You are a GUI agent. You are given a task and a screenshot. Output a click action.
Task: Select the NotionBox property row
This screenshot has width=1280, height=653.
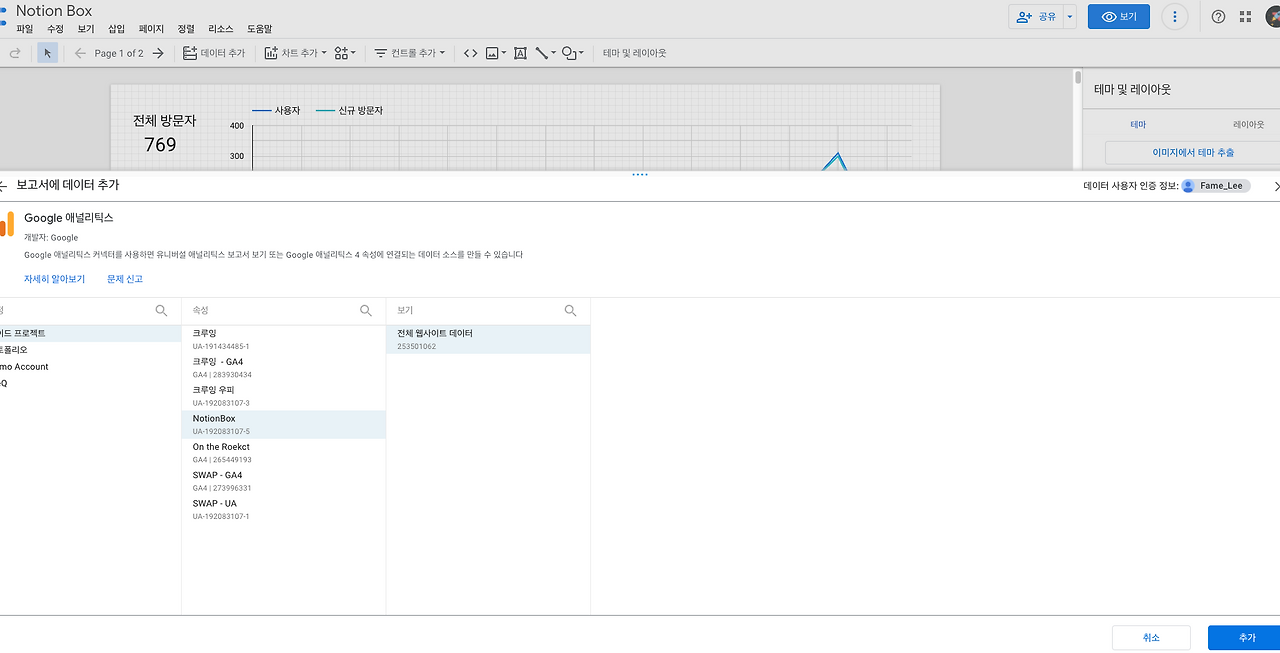point(284,424)
